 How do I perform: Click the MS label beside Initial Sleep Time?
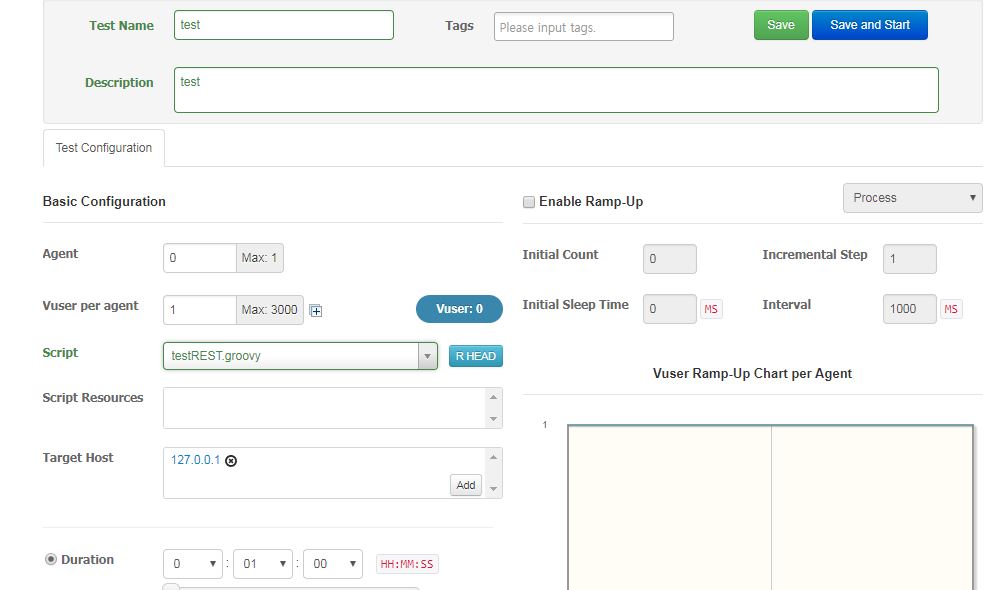point(711,309)
